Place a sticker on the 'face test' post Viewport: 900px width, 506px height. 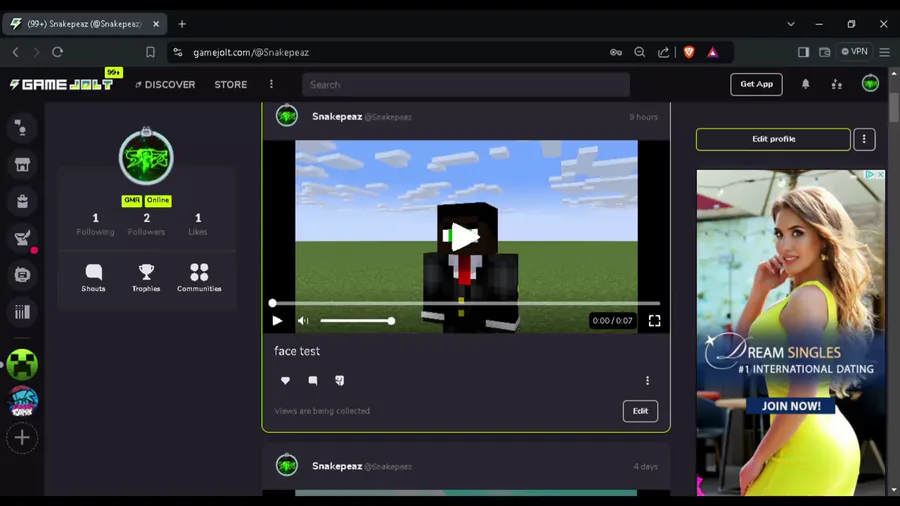tap(340, 380)
